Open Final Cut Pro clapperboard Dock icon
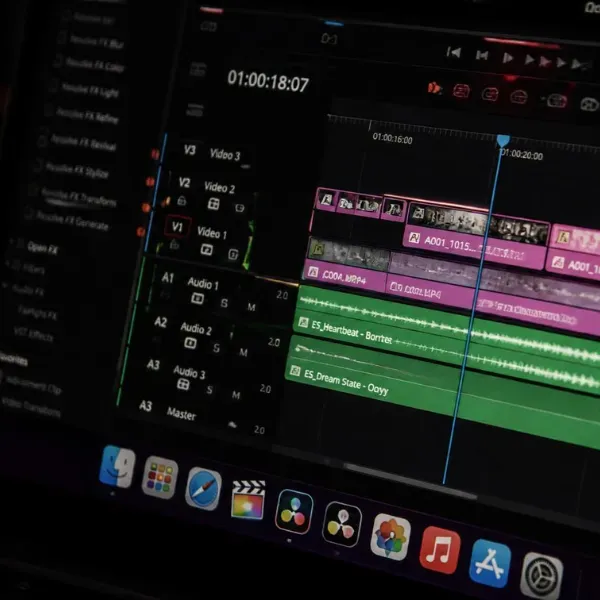 coord(248,500)
